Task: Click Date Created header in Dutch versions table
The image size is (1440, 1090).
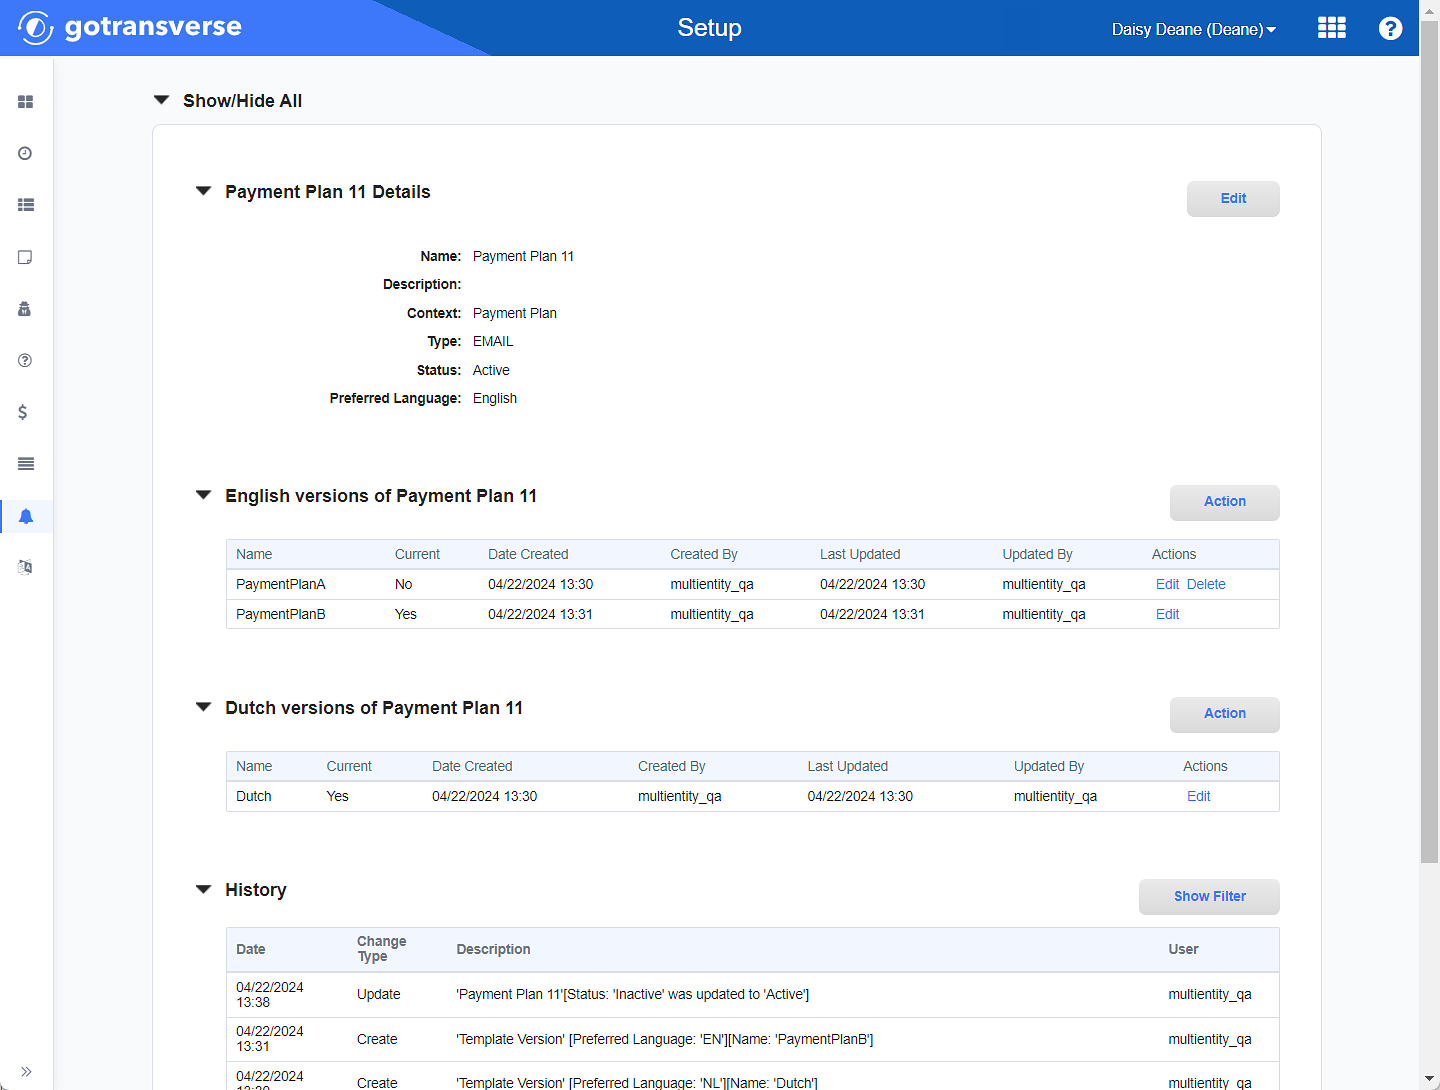Action: click(472, 766)
